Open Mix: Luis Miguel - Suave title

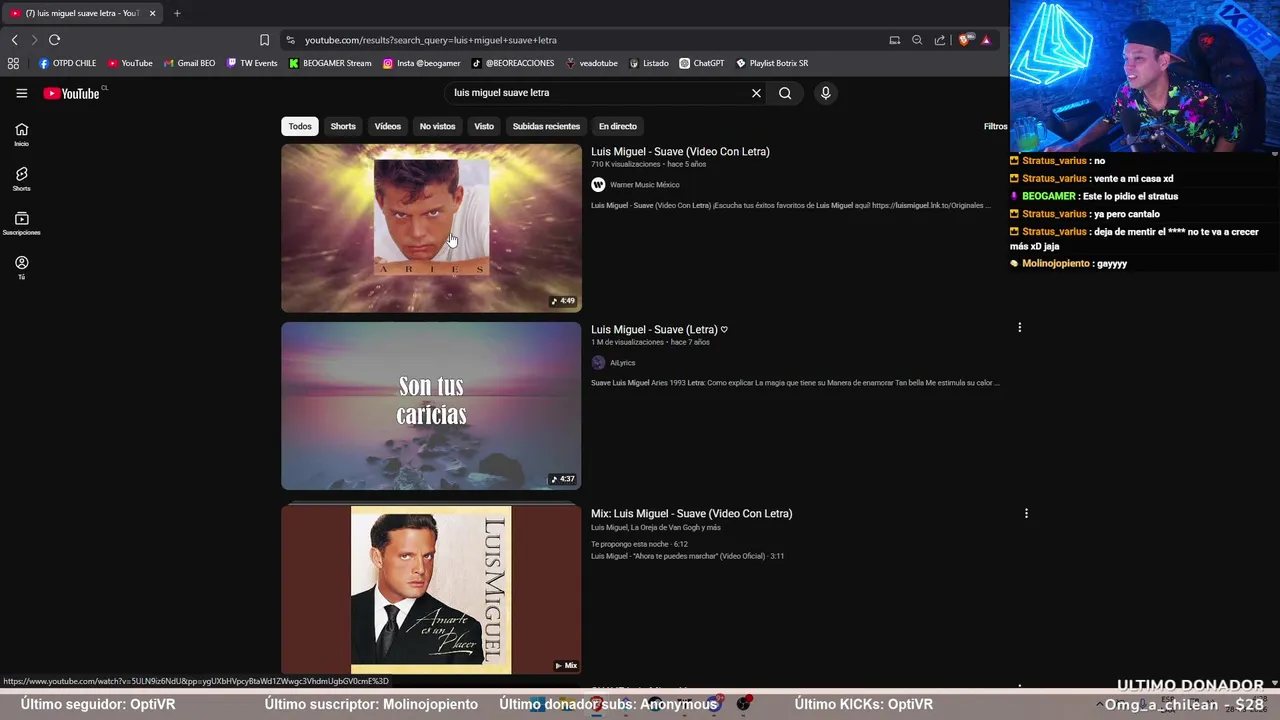click(691, 514)
